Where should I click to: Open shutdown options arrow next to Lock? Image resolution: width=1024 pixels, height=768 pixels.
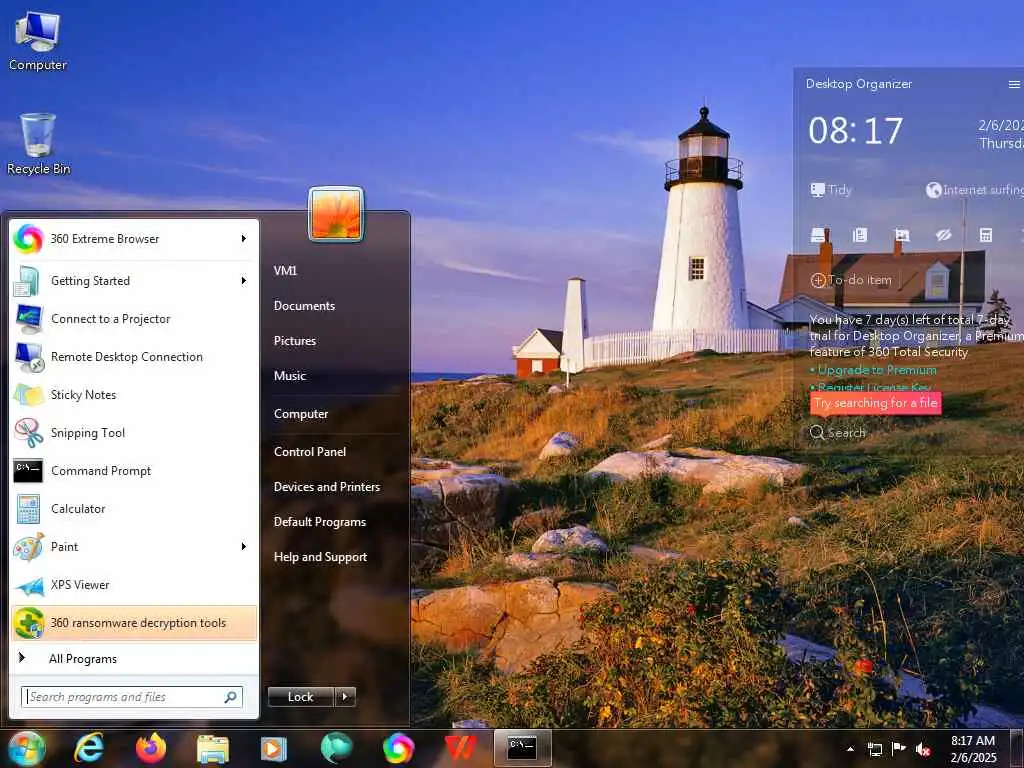click(x=345, y=697)
